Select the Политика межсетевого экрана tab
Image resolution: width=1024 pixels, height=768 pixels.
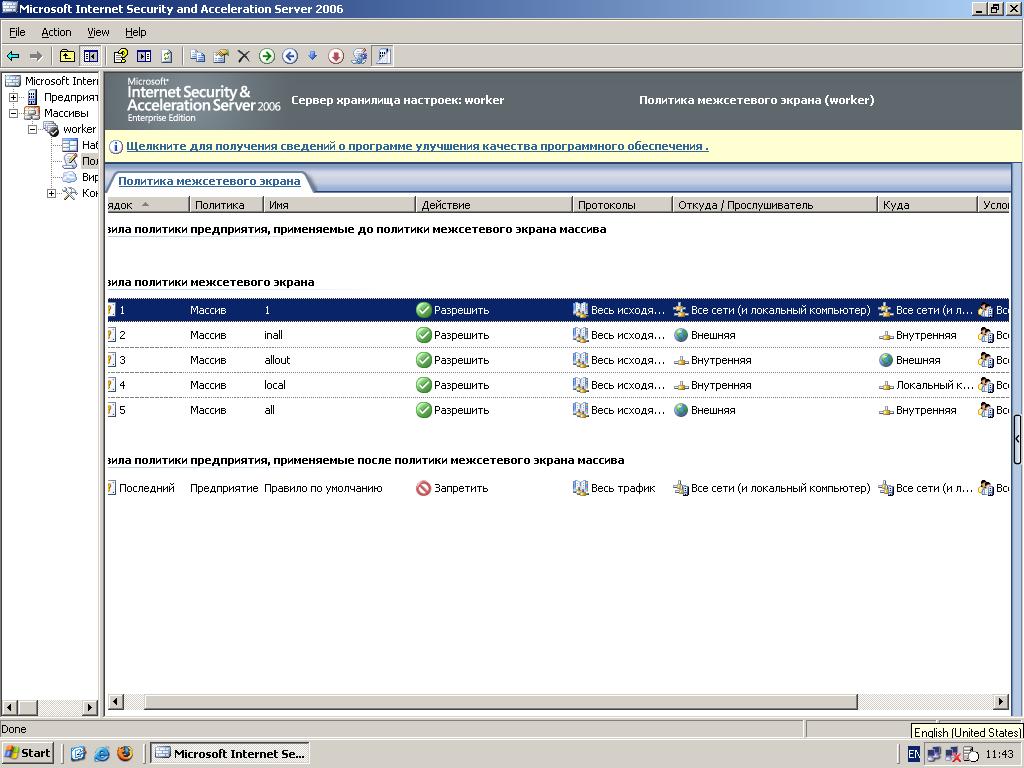(209, 182)
